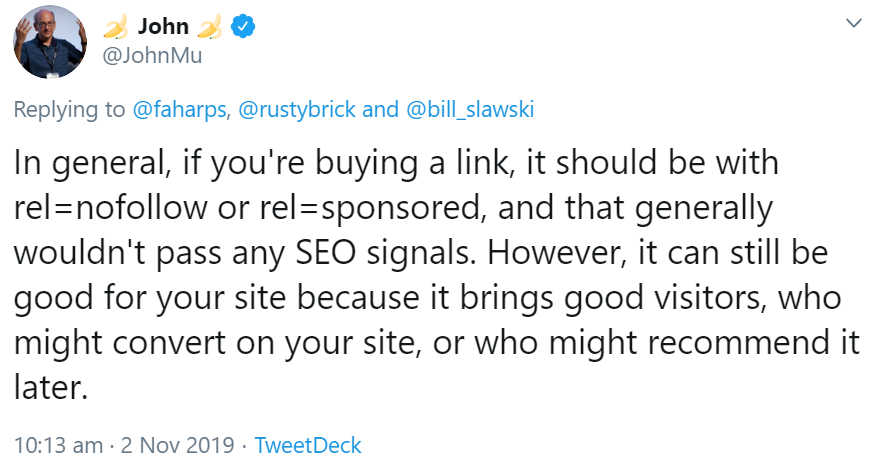Open the John display name profile link
This screenshot has width=880, height=473.
click(x=163, y=27)
